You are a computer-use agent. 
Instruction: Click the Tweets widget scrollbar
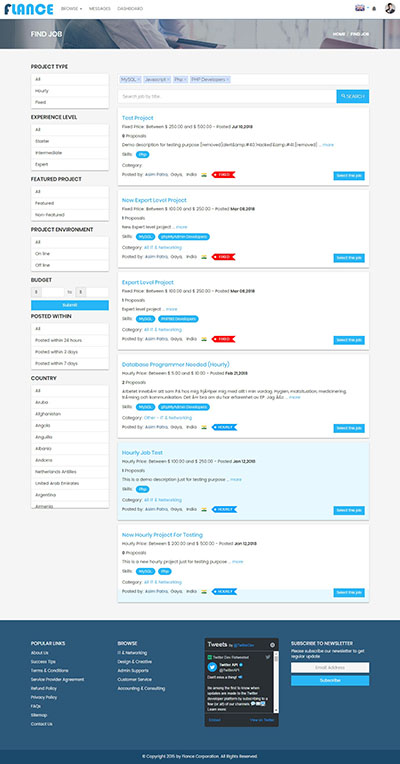276,682
